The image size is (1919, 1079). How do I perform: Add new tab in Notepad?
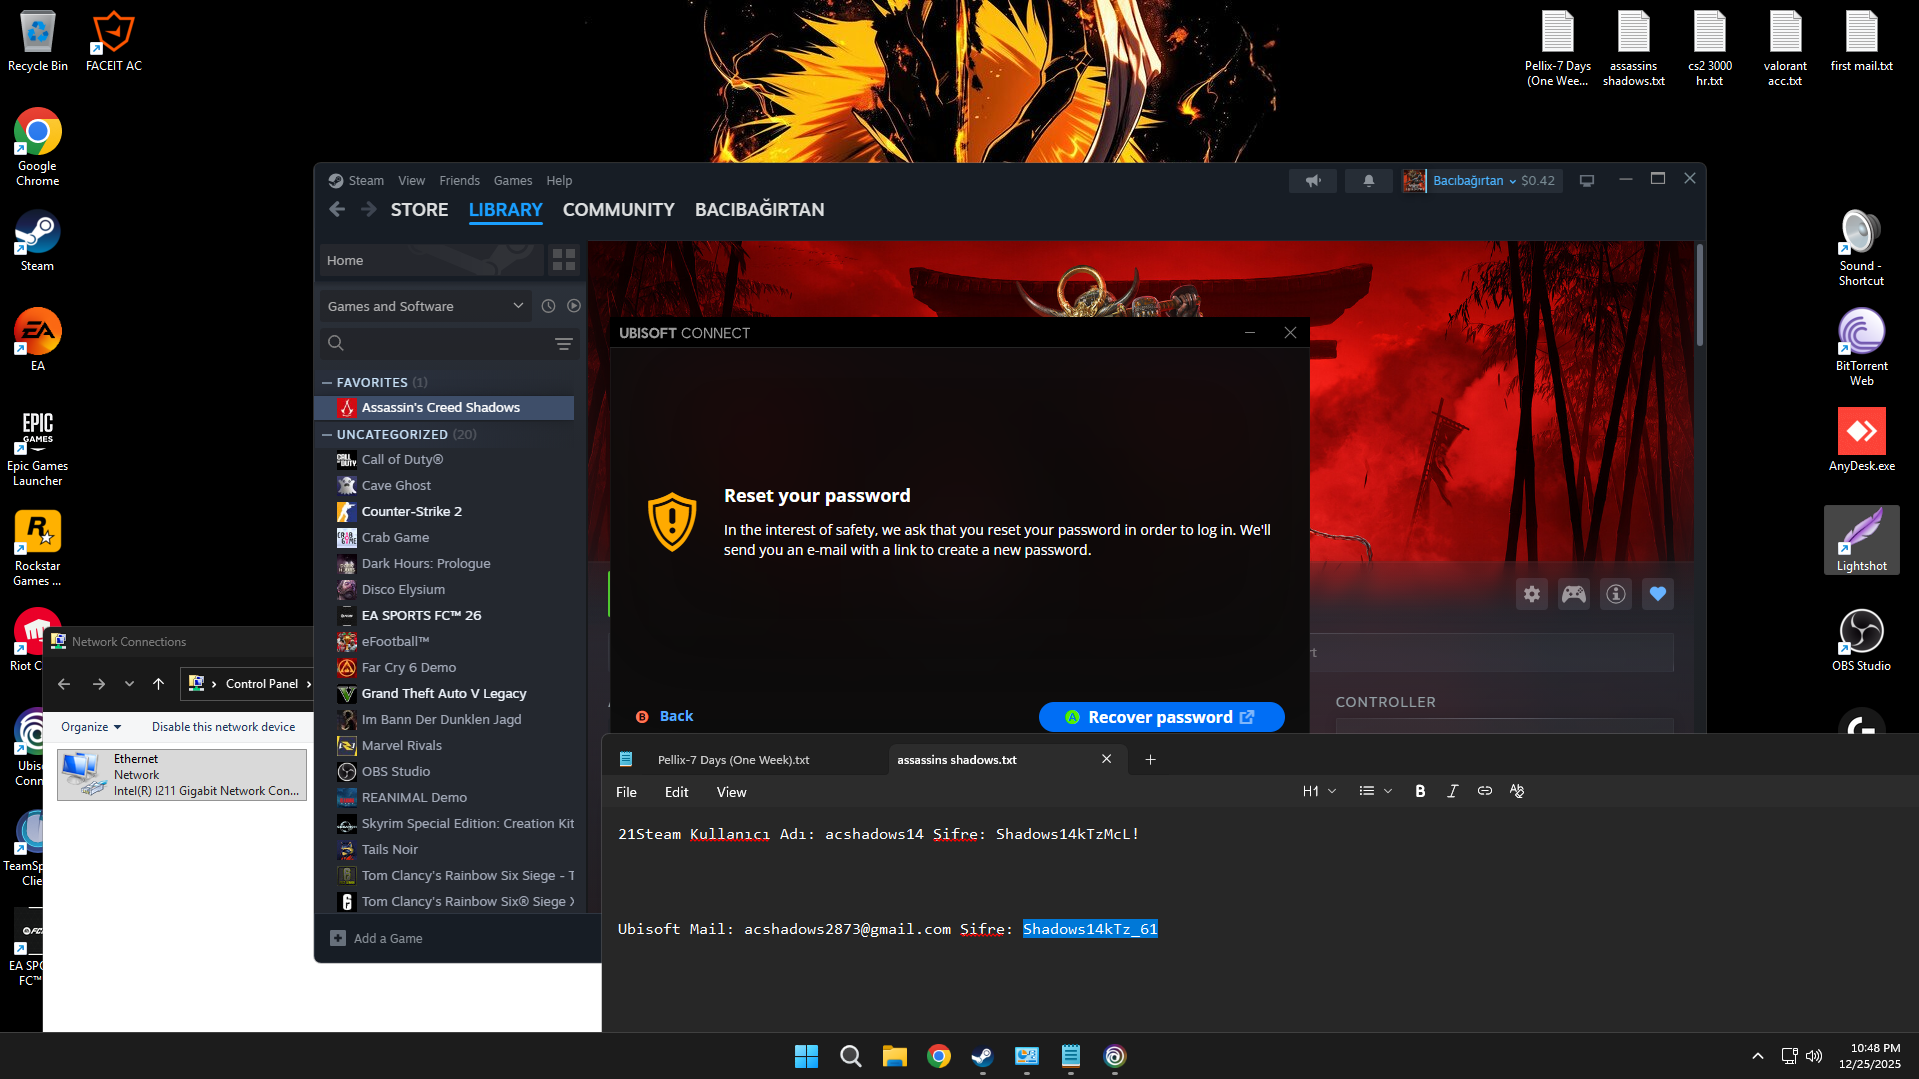(x=1150, y=760)
